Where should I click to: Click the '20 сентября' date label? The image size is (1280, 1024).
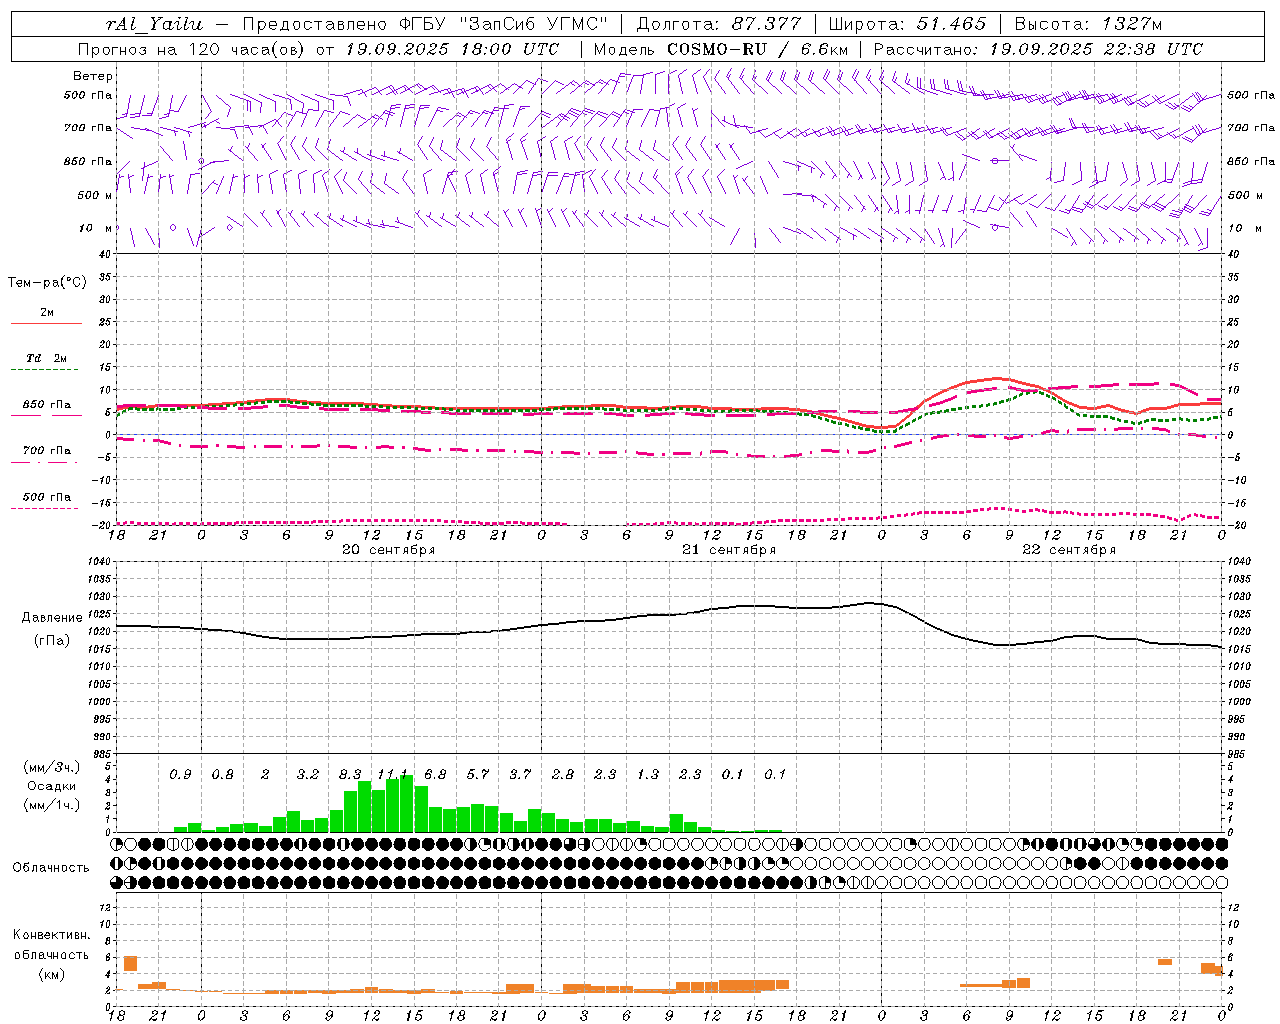point(389,550)
